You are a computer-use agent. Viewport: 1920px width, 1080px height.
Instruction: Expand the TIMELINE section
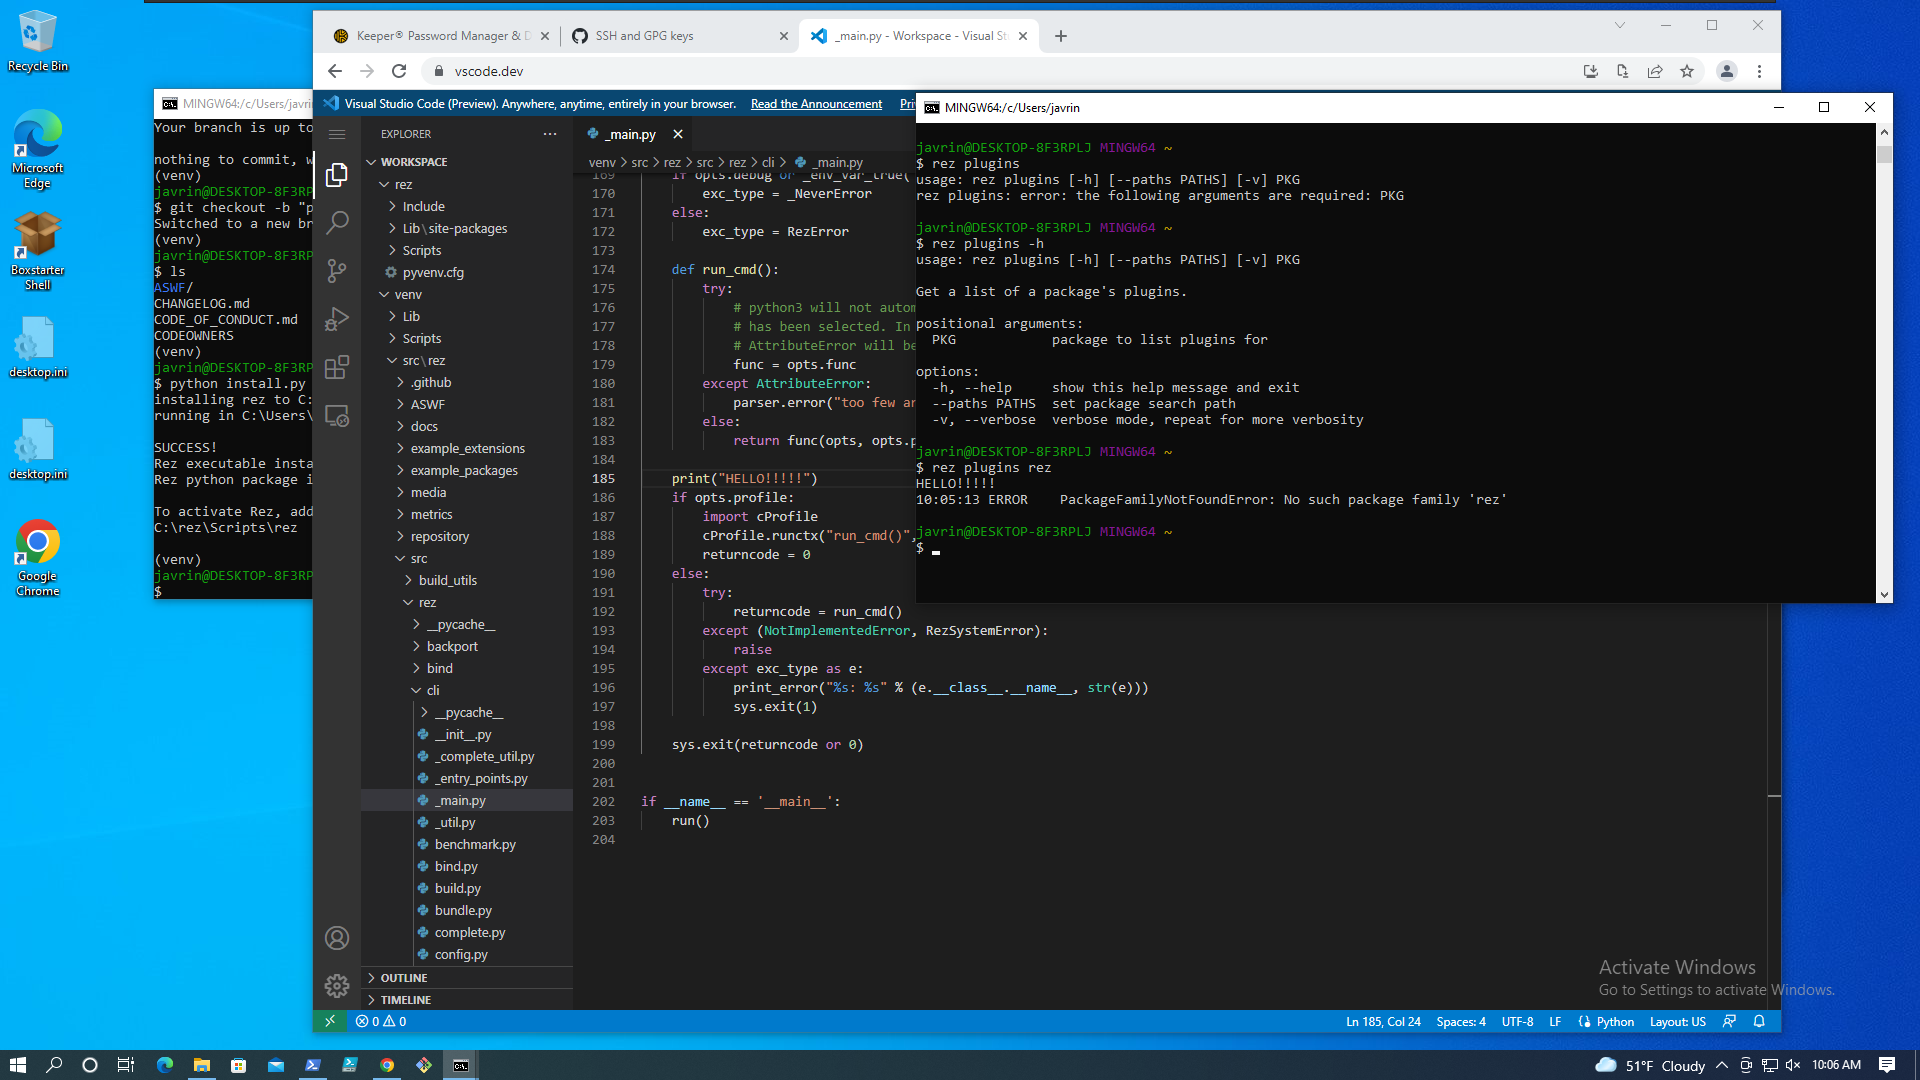point(406,1000)
